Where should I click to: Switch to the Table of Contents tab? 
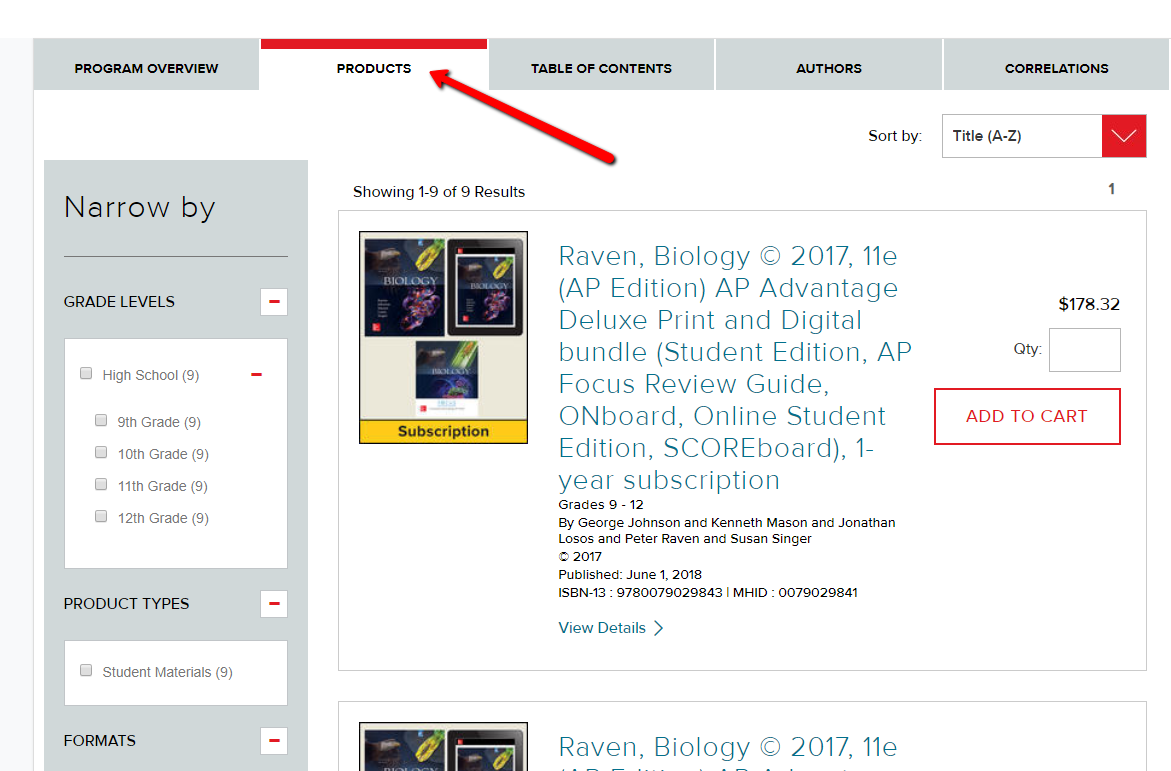(x=601, y=67)
